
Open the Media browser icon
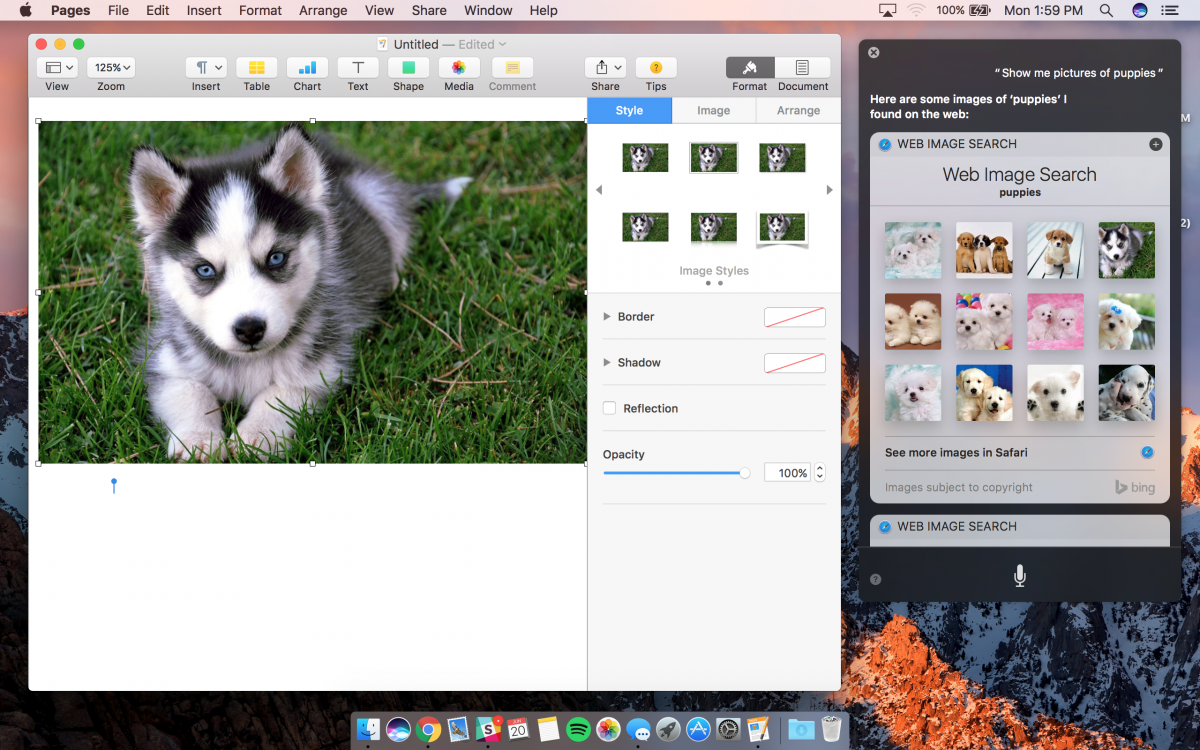459,68
